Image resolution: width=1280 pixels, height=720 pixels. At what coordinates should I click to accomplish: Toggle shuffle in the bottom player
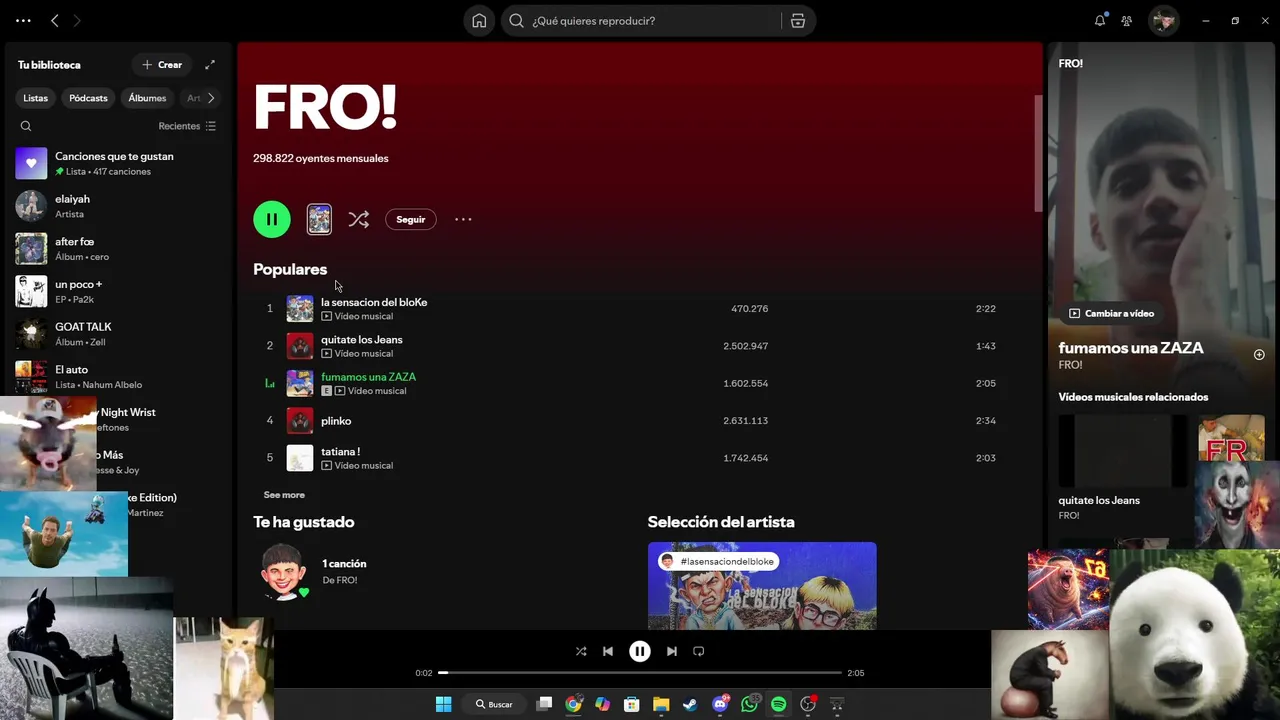pos(581,651)
